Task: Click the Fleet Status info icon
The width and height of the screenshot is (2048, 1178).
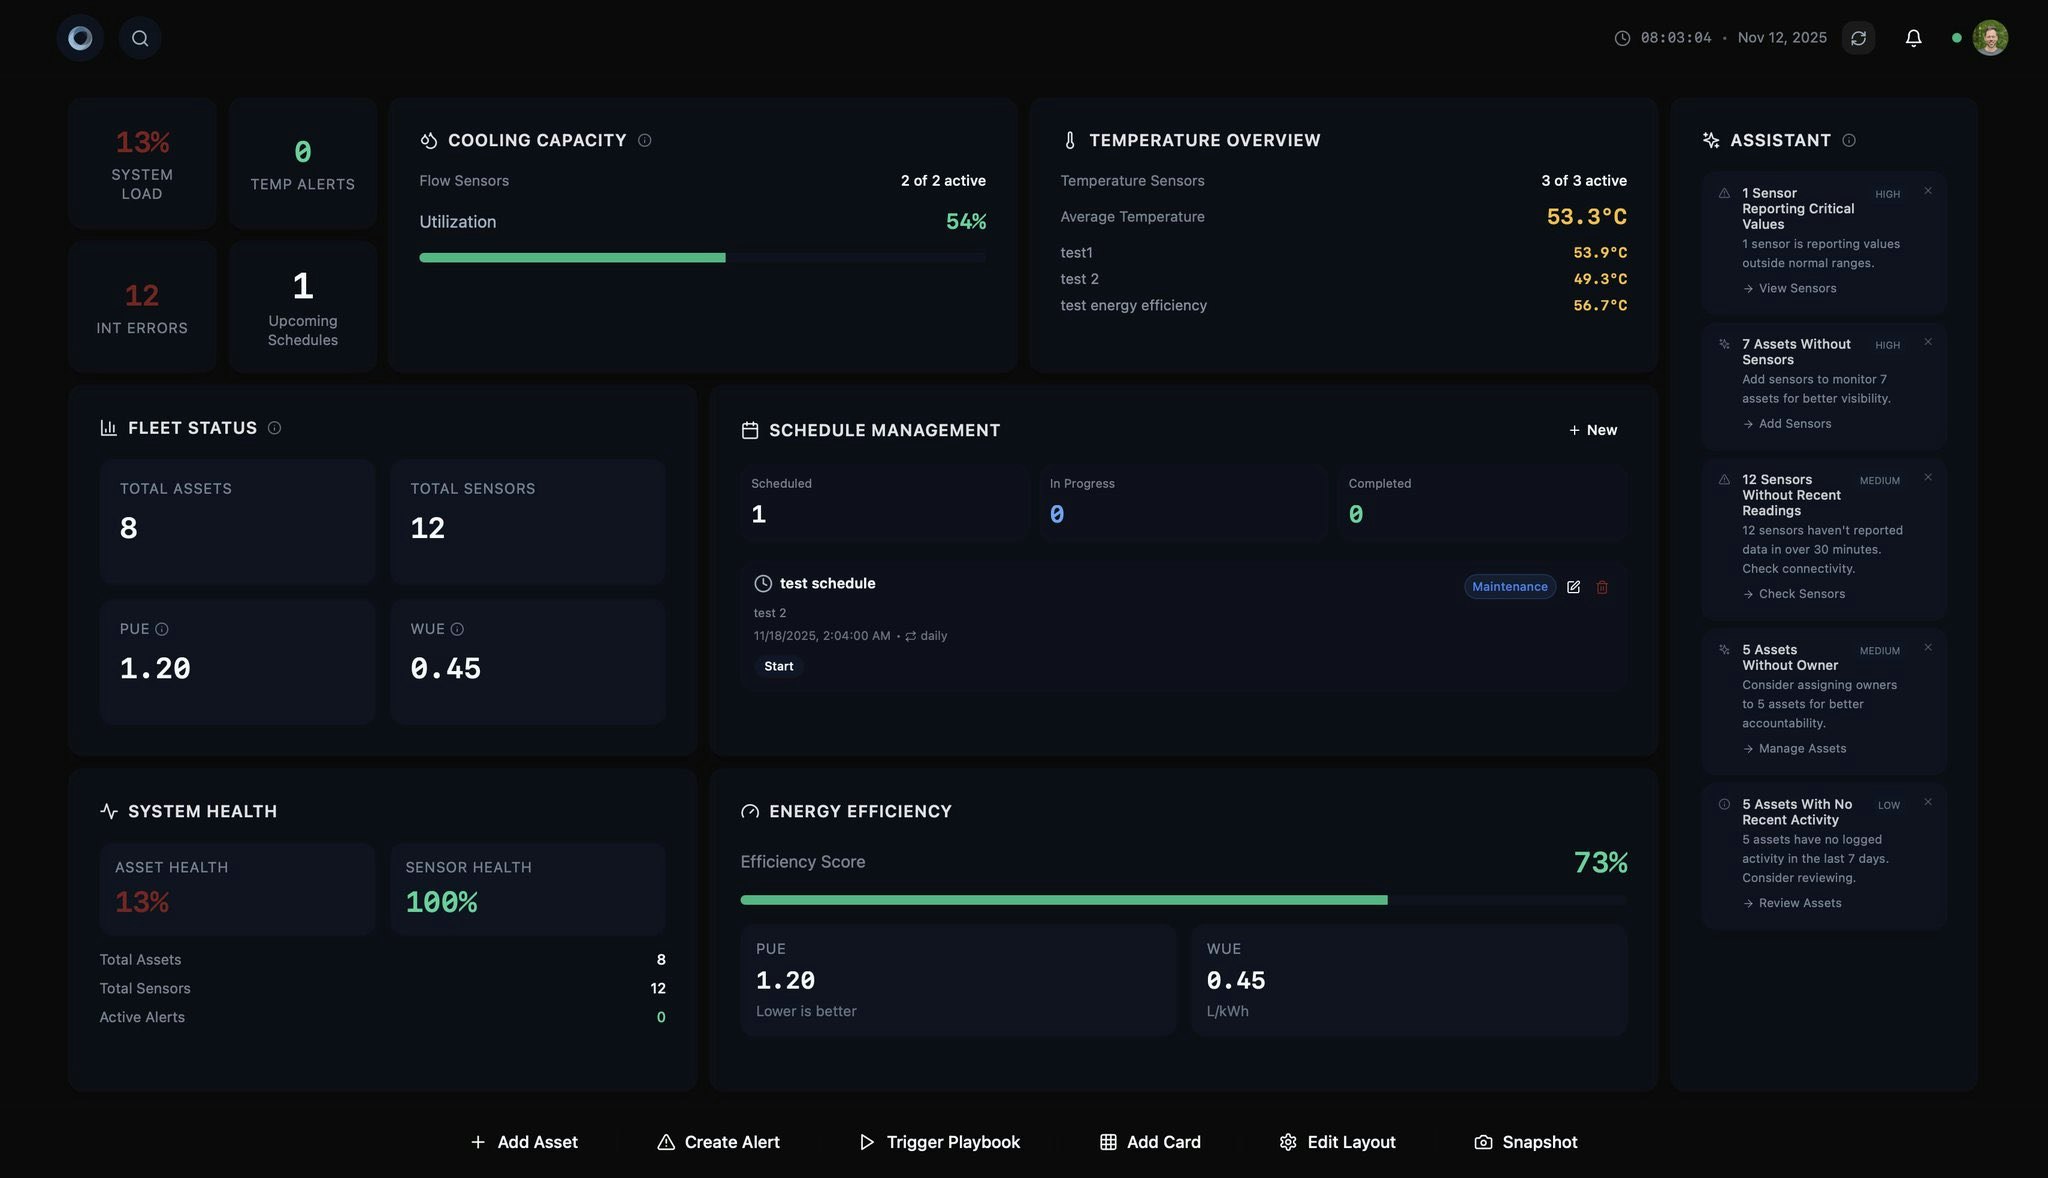Action: click(274, 428)
